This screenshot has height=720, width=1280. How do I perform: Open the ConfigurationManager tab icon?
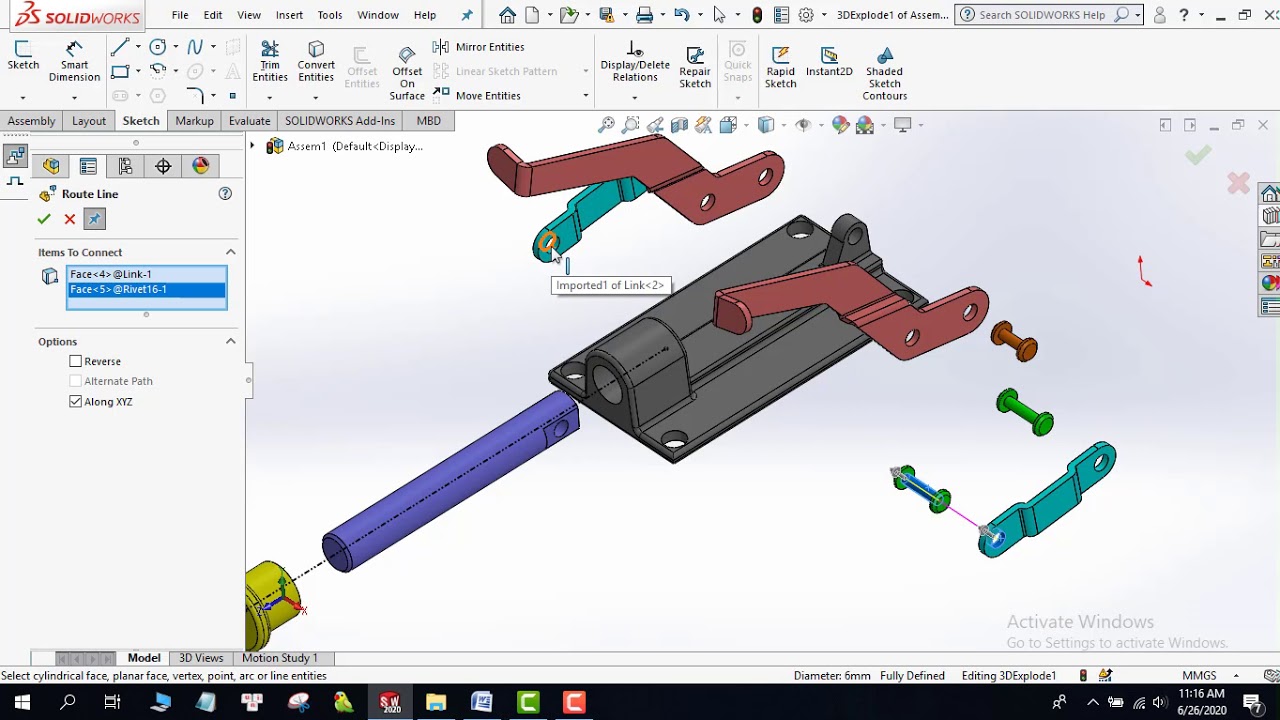coord(125,166)
